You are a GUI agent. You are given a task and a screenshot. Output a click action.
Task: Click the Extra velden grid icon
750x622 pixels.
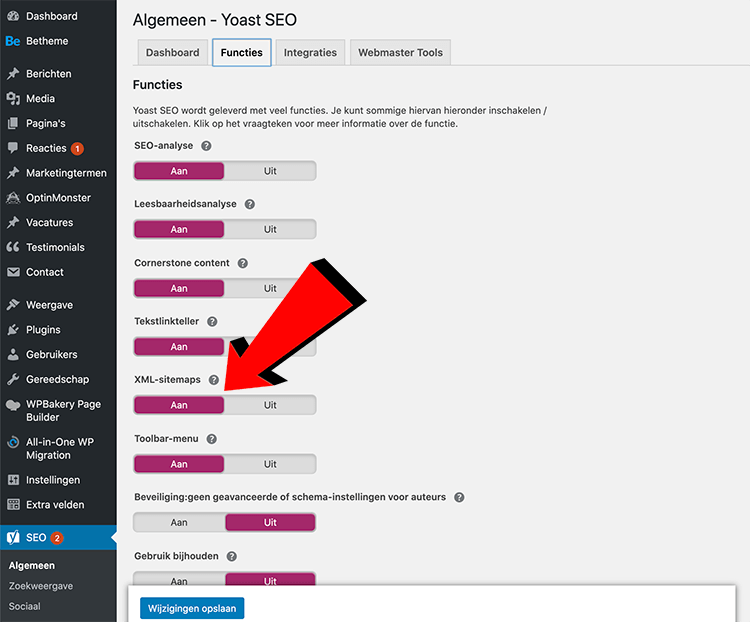click(13, 504)
